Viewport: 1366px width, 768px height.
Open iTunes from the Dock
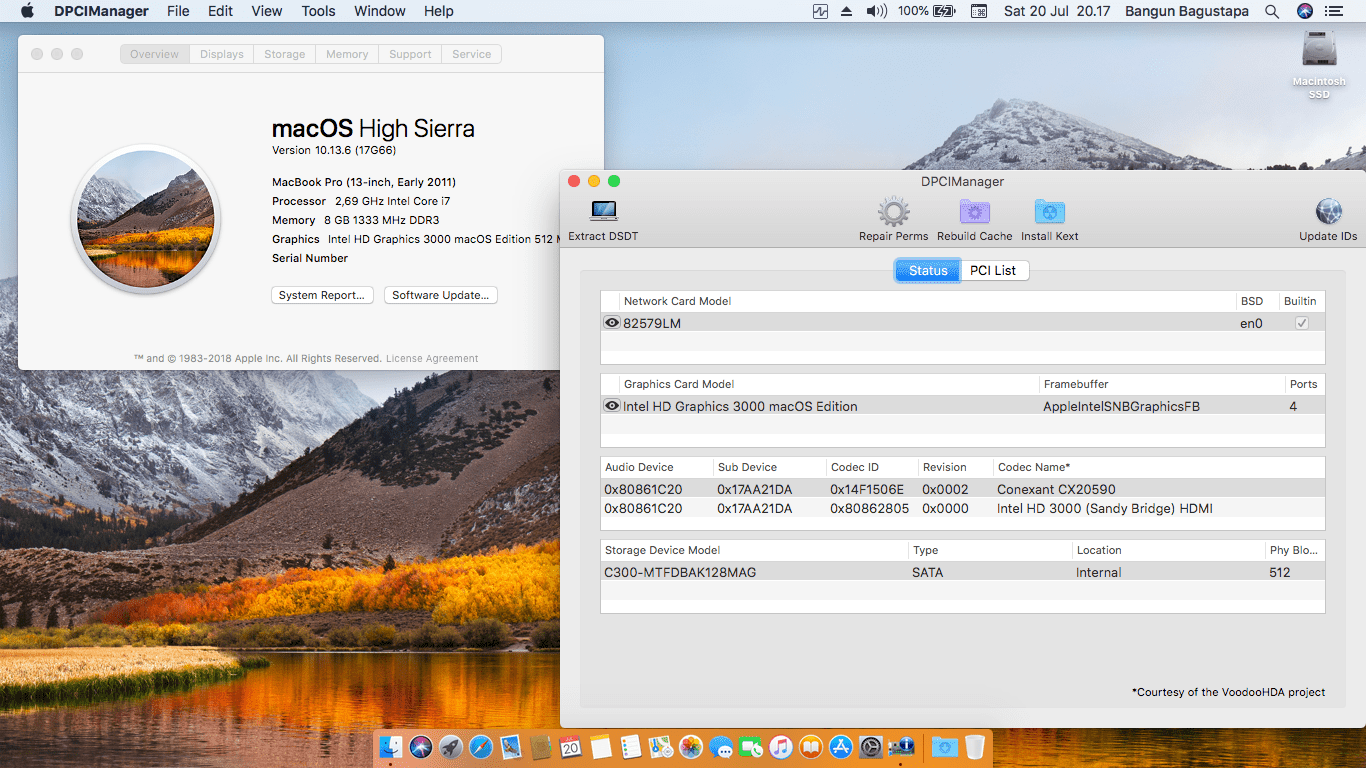coord(781,747)
